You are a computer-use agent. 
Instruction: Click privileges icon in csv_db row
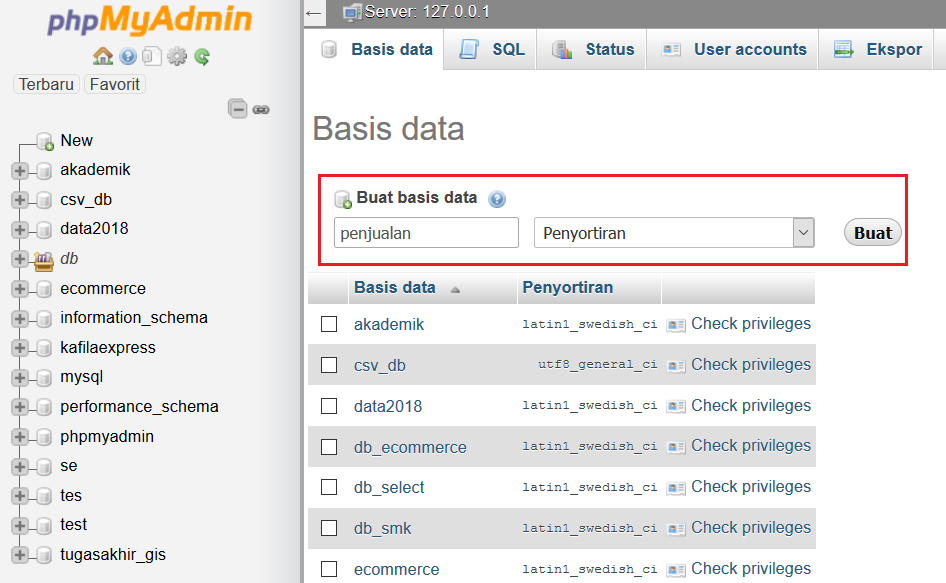[676, 366]
